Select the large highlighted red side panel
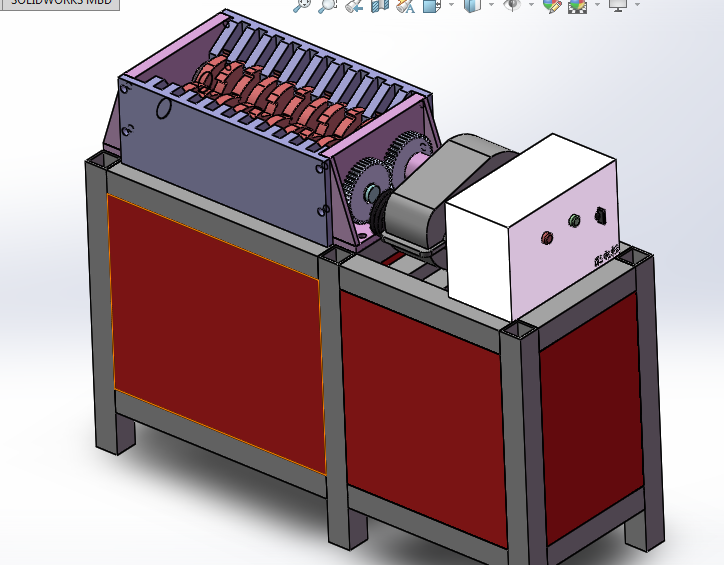Viewport: 724px width, 565px height. coord(217,335)
